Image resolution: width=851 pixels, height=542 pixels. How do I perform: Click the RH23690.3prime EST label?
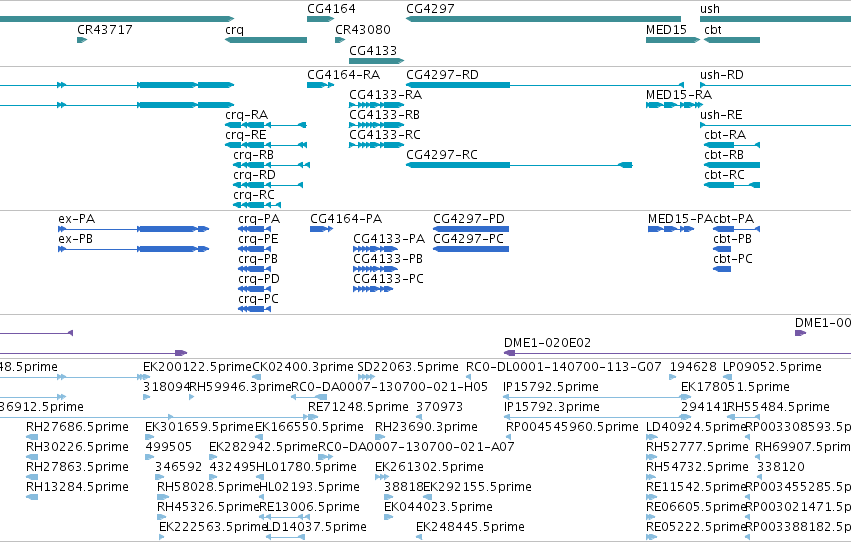426,427
